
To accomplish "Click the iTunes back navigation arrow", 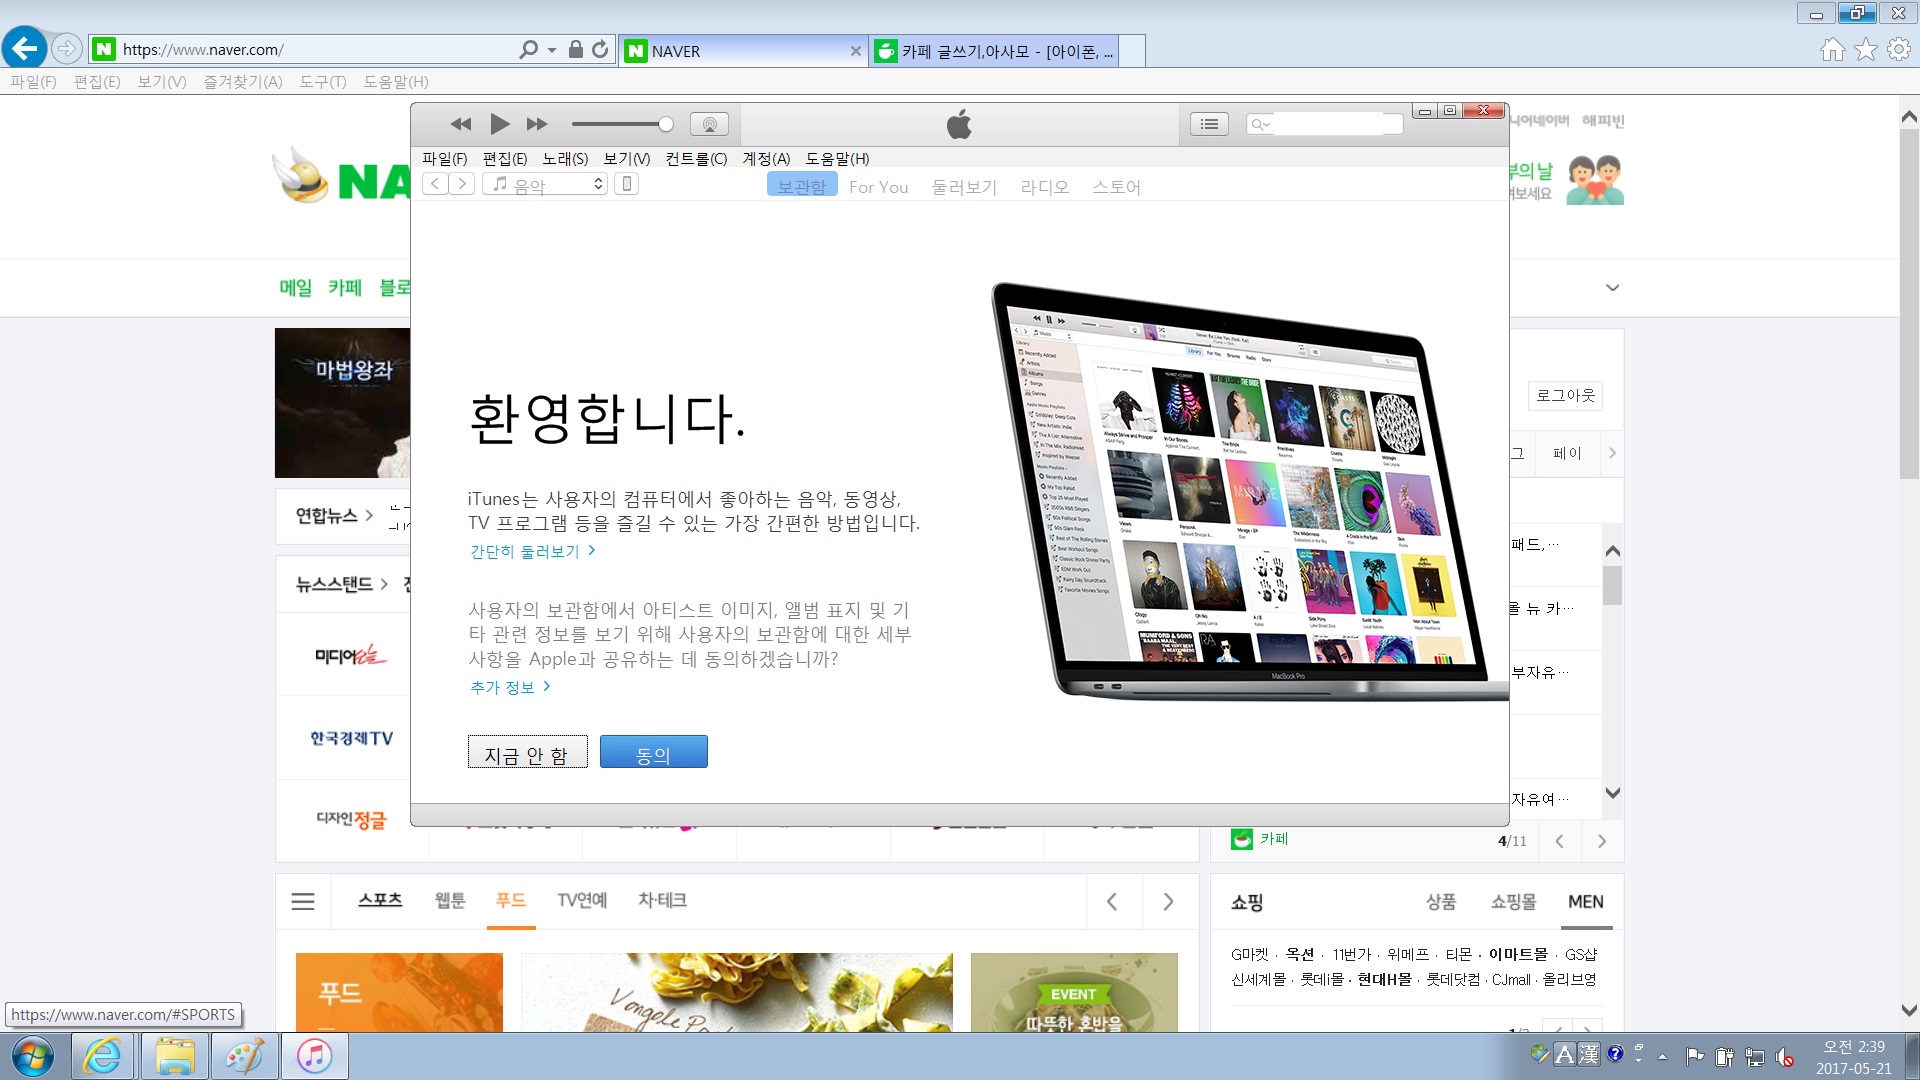I will [x=435, y=184].
